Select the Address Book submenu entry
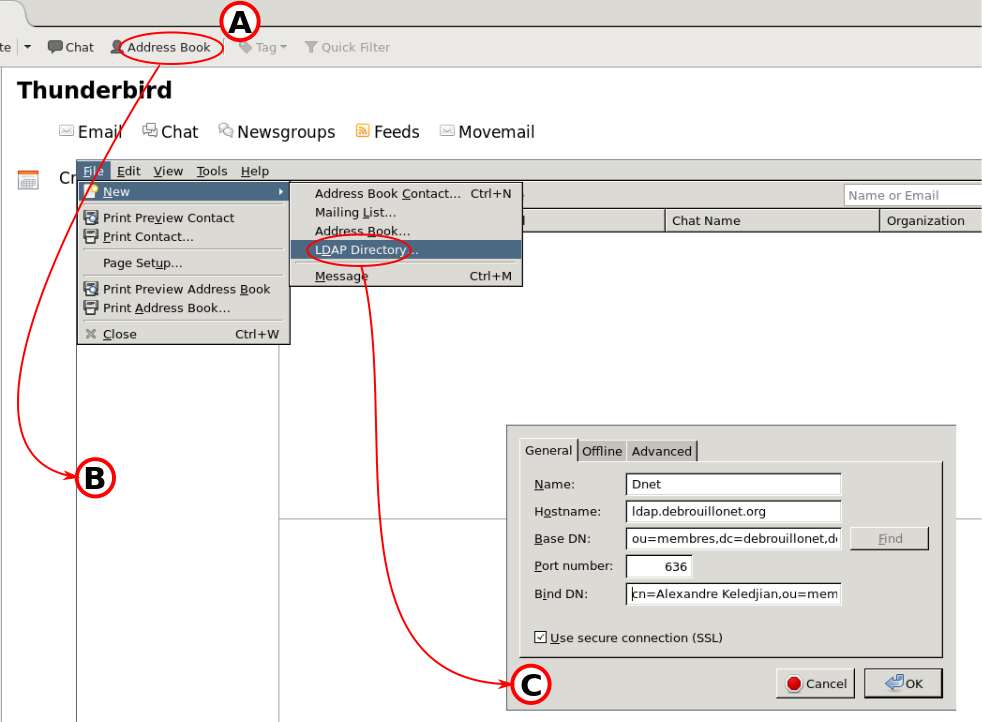 (406, 231)
